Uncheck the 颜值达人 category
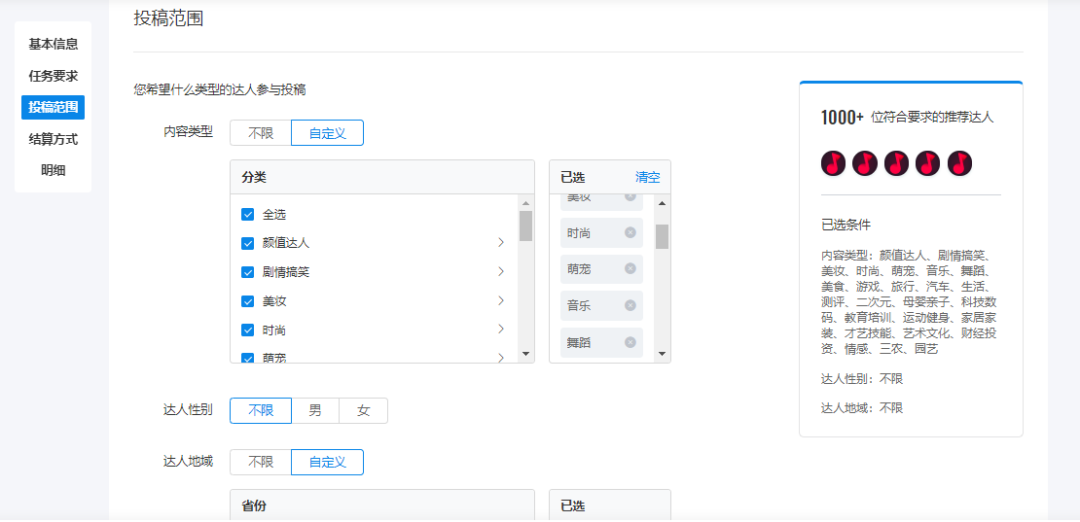The image size is (1080, 522). pos(248,243)
